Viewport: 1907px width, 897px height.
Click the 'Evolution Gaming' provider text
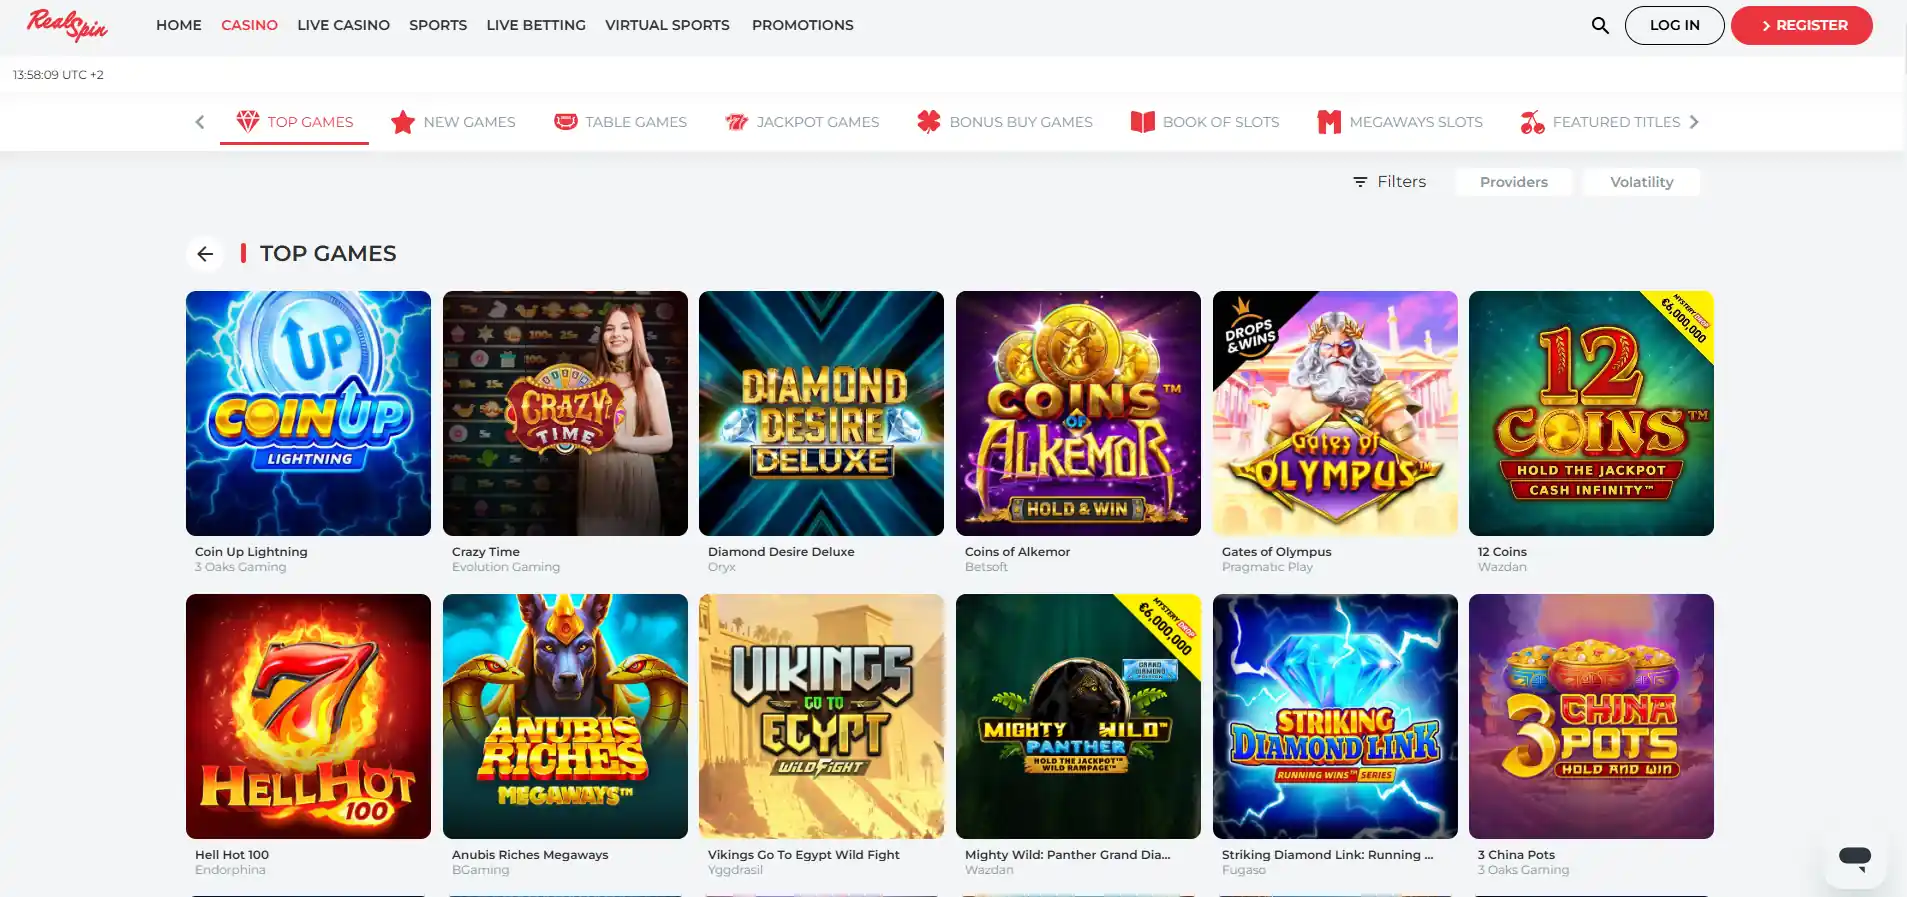506,567
